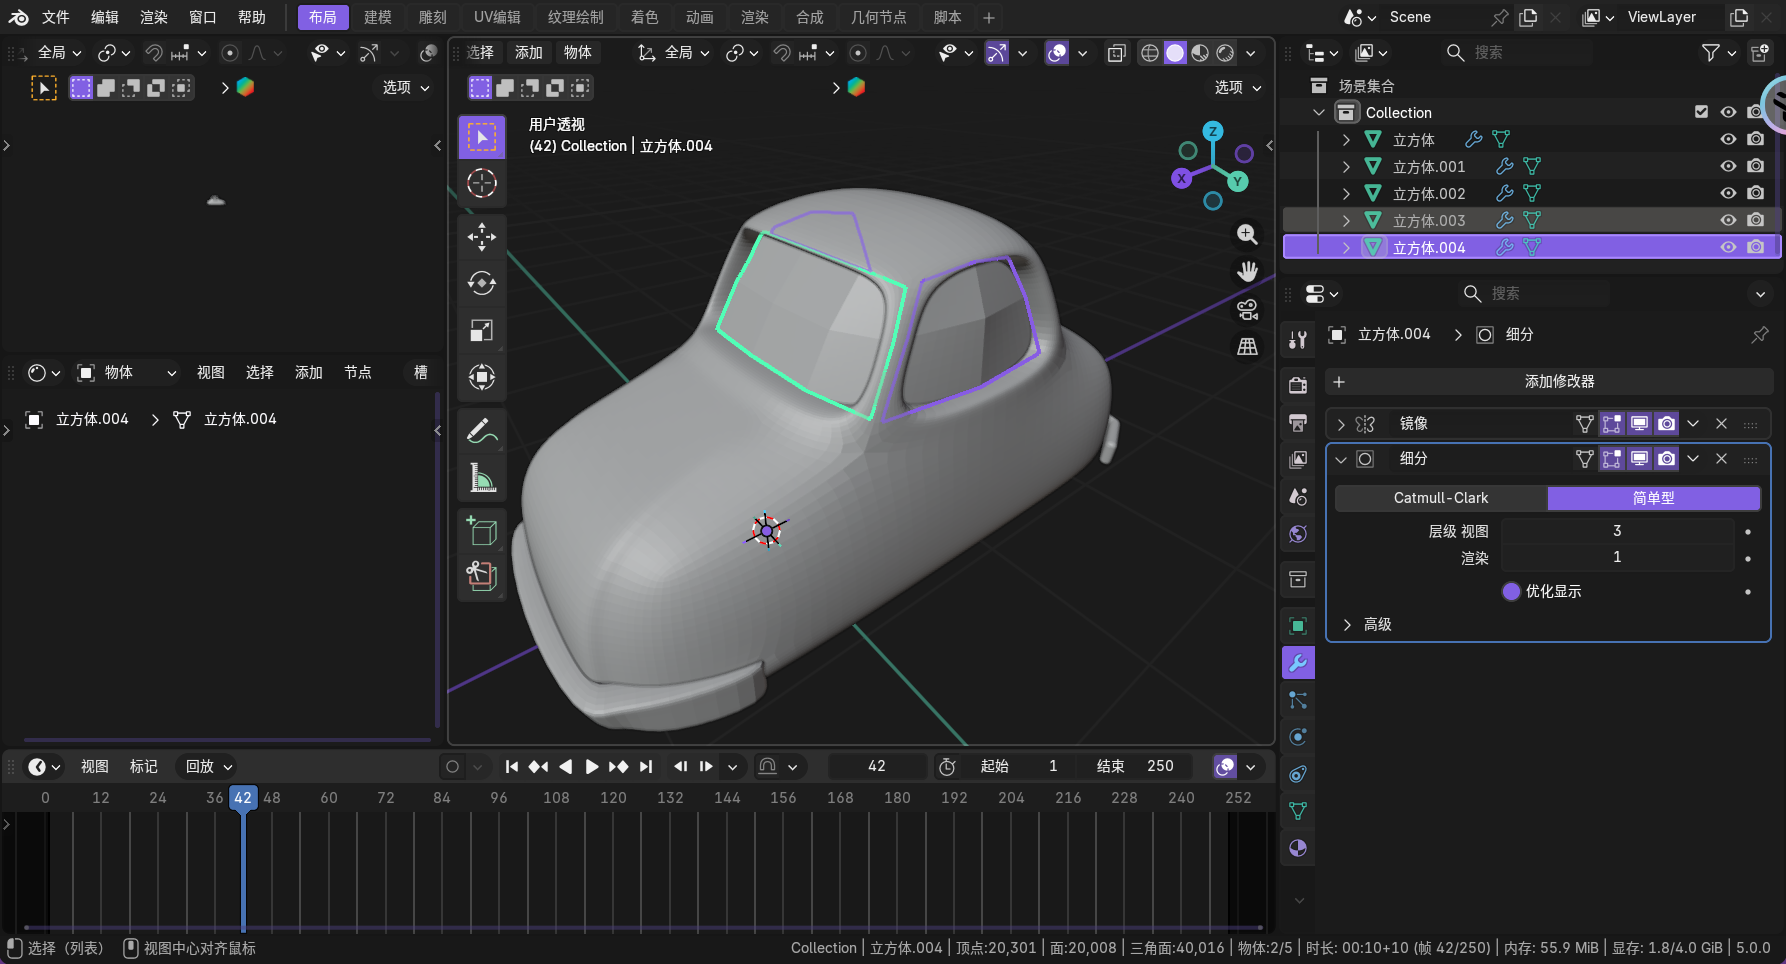Select the Annotate pencil tool

coord(482,431)
